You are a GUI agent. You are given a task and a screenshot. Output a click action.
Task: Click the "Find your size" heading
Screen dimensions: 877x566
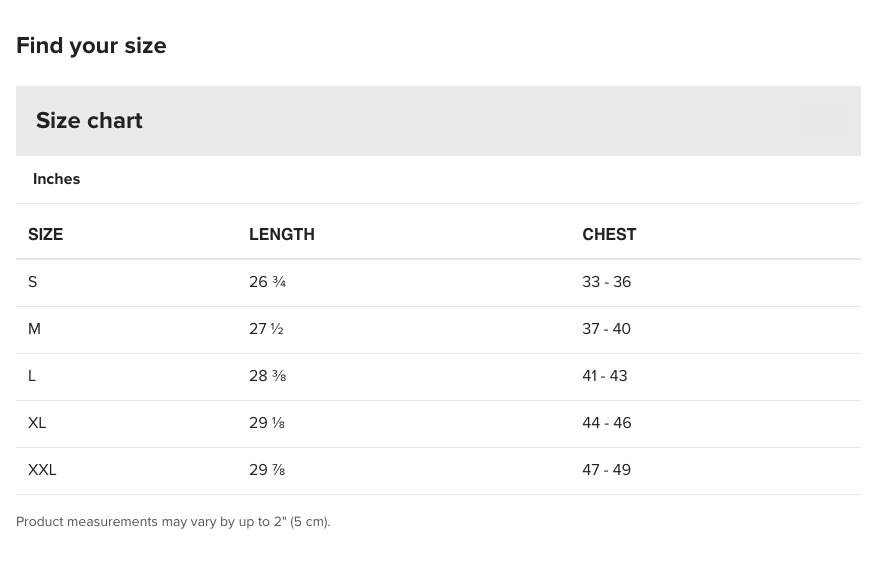[x=91, y=46]
